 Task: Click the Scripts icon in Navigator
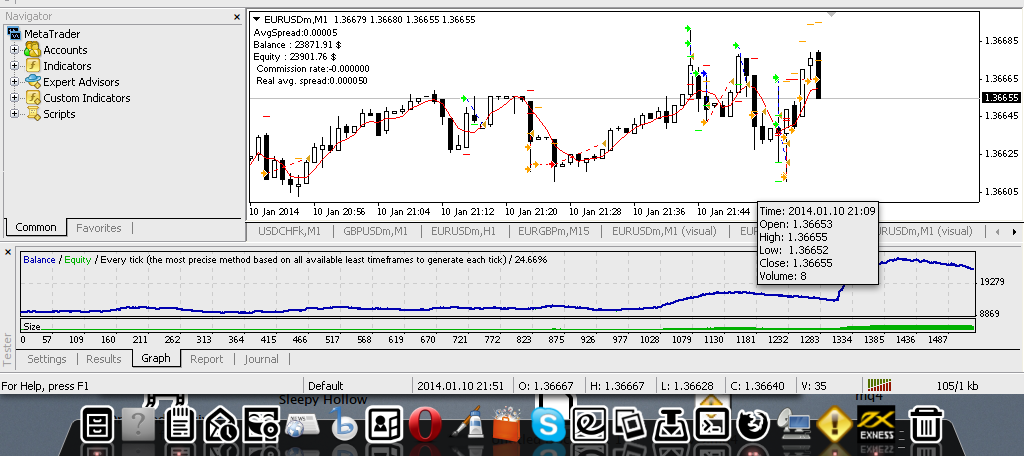pyautogui.click(x=33, y=114)
